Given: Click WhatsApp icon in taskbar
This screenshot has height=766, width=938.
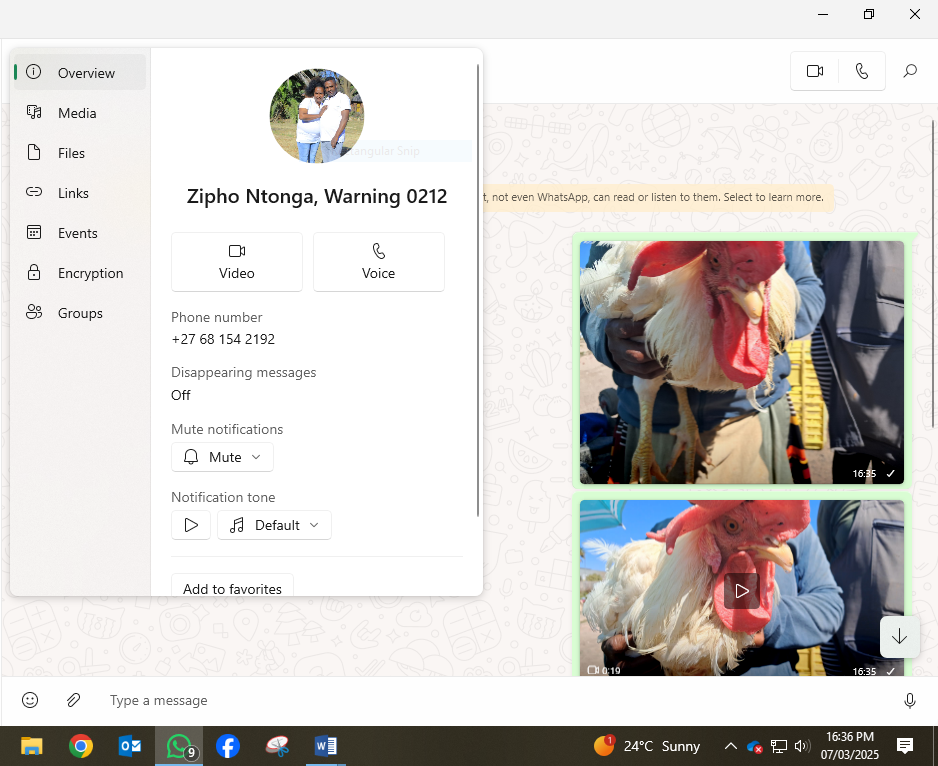Looking at the screenshot, I should click(179, 746).
